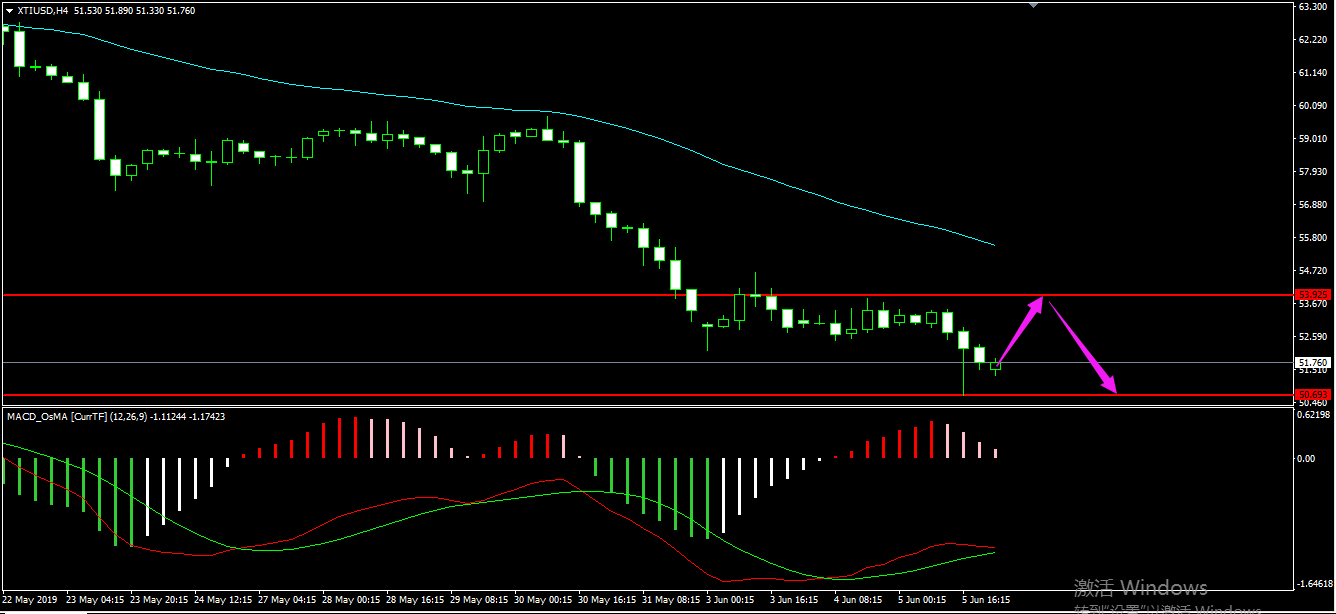This screenshot has height=614, width=1336.
Task: Click the red 53.925 price label
Action: pyautogui.click(x=1312, y=295)
